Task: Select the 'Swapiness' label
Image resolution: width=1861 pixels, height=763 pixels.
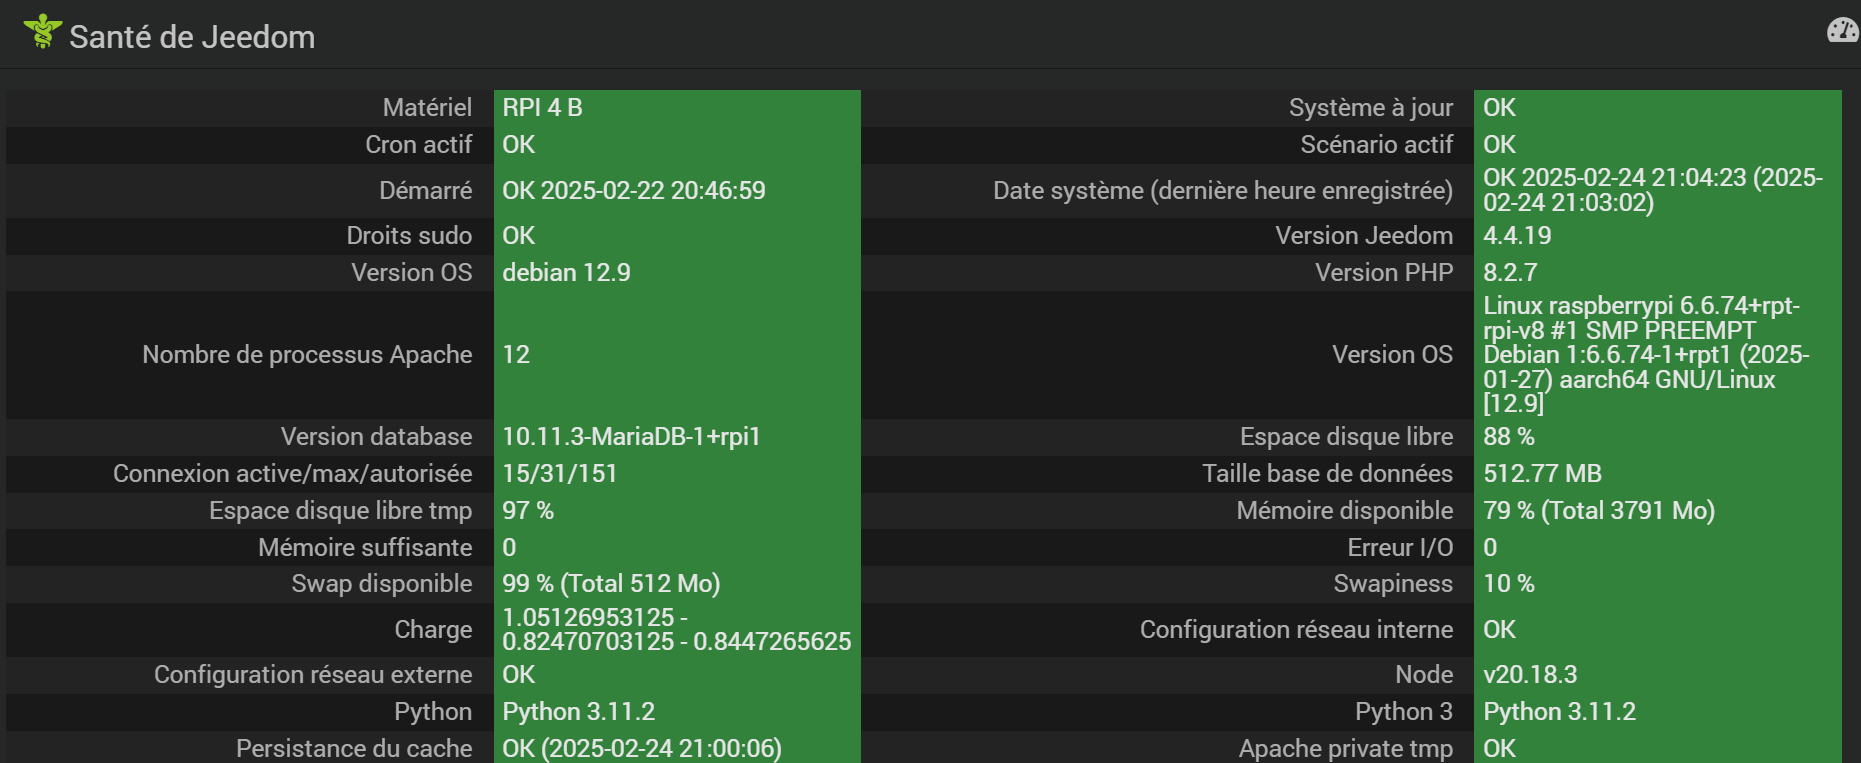Action: coord(1393,583)
